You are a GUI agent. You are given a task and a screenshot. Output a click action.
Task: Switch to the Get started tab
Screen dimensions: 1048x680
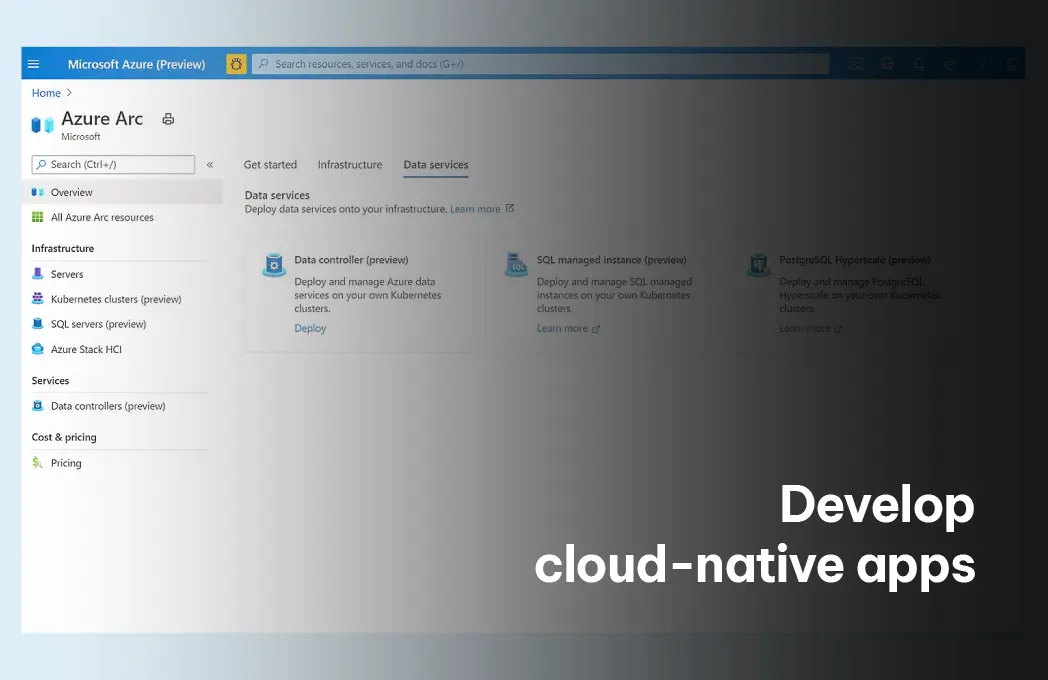coord(270,164)
